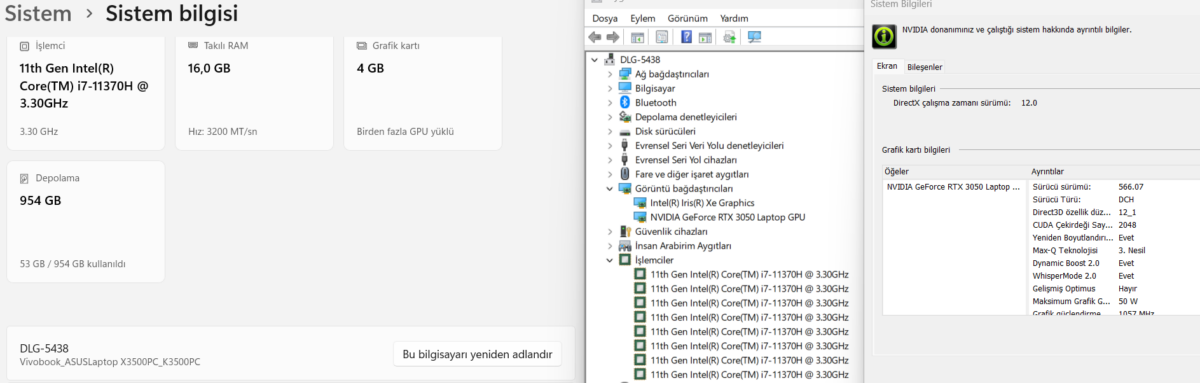This screenshot has height=383, width=1200.
Task: Open the Eylem menu
Action: [643, 18]
